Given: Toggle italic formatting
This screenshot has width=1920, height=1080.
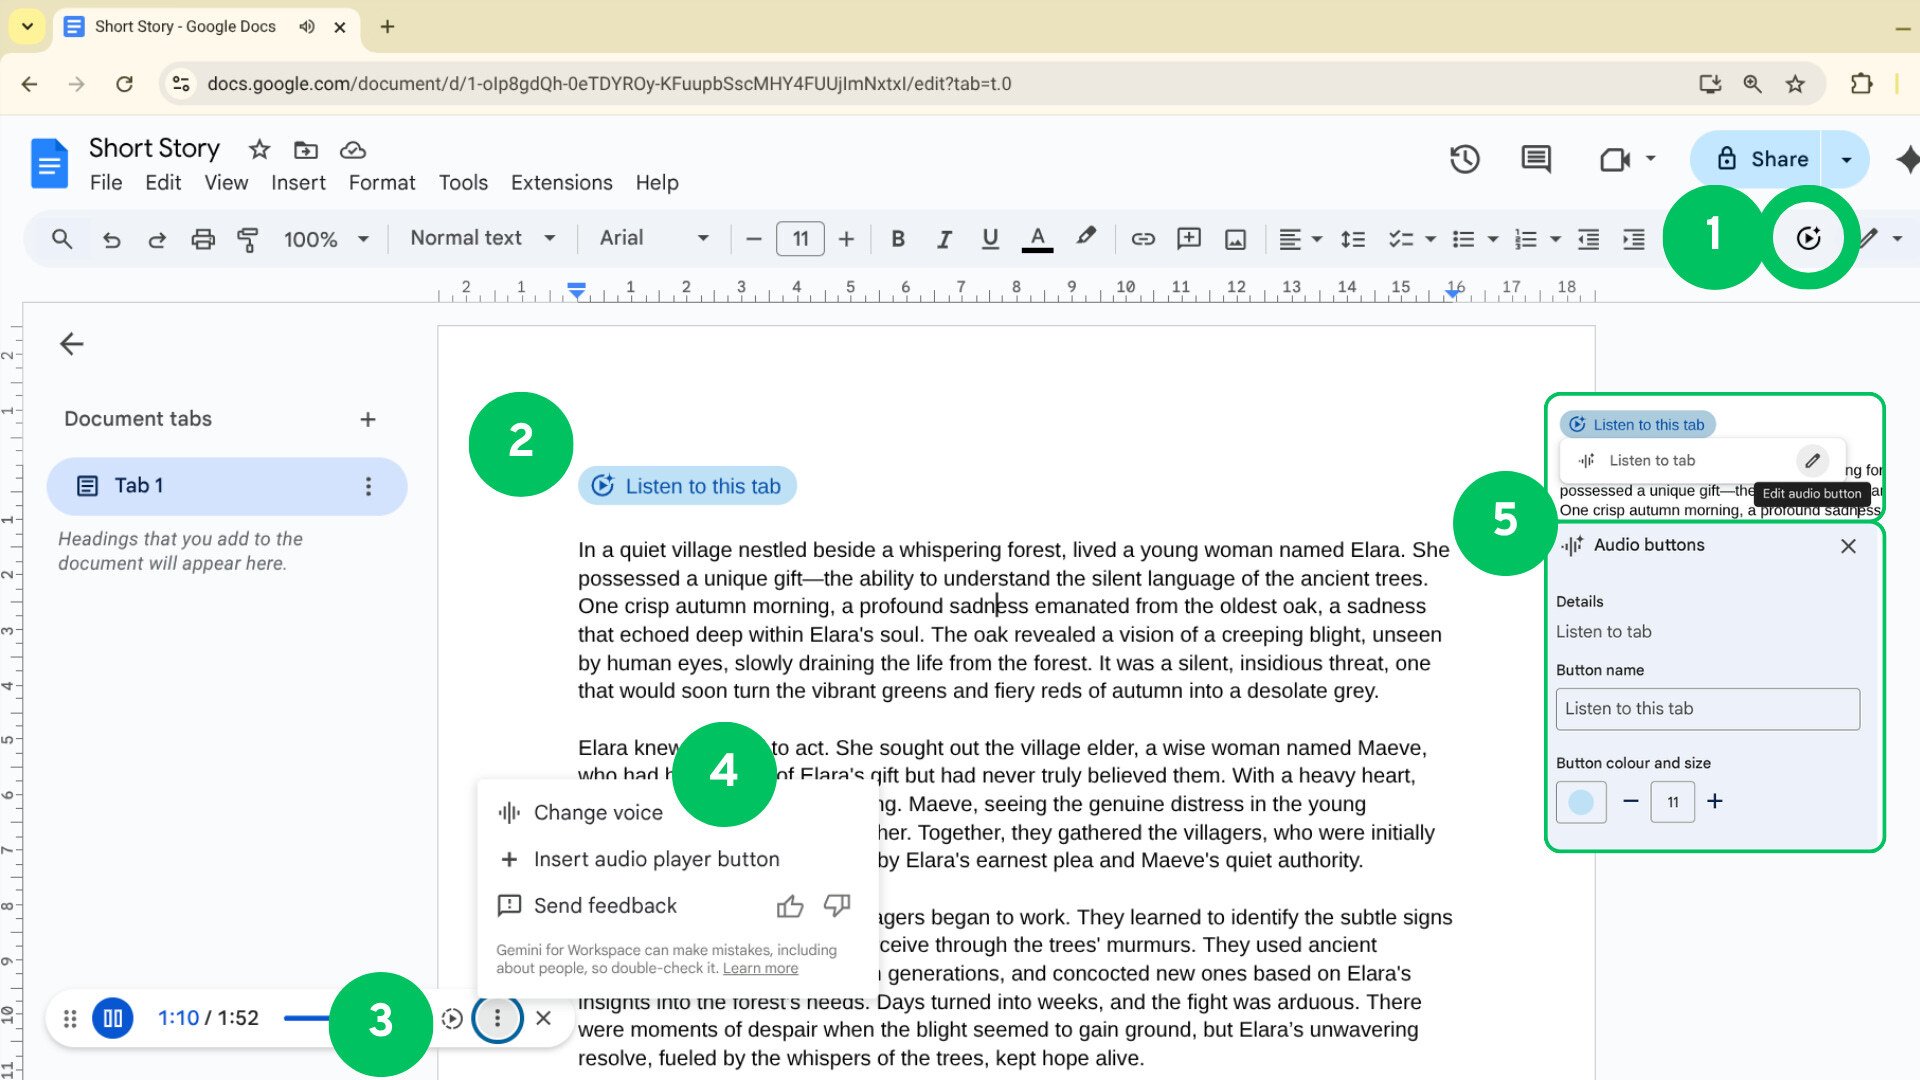Looking at the screenshot, I should pos(943,239).
